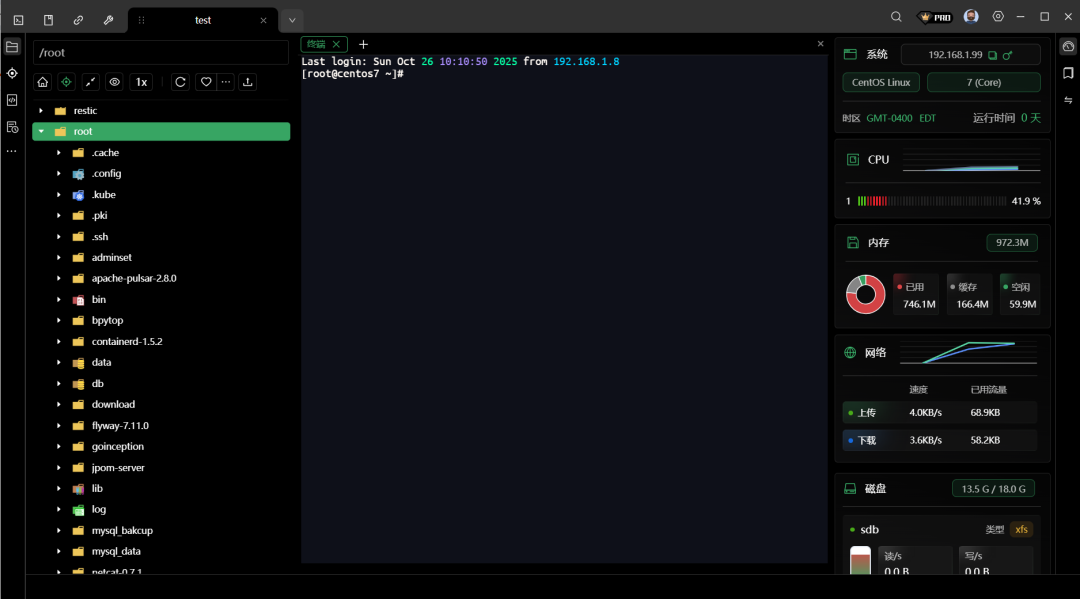
Task: Click the crosshair icon in the left sidebar
Action: tap(12, 73)
